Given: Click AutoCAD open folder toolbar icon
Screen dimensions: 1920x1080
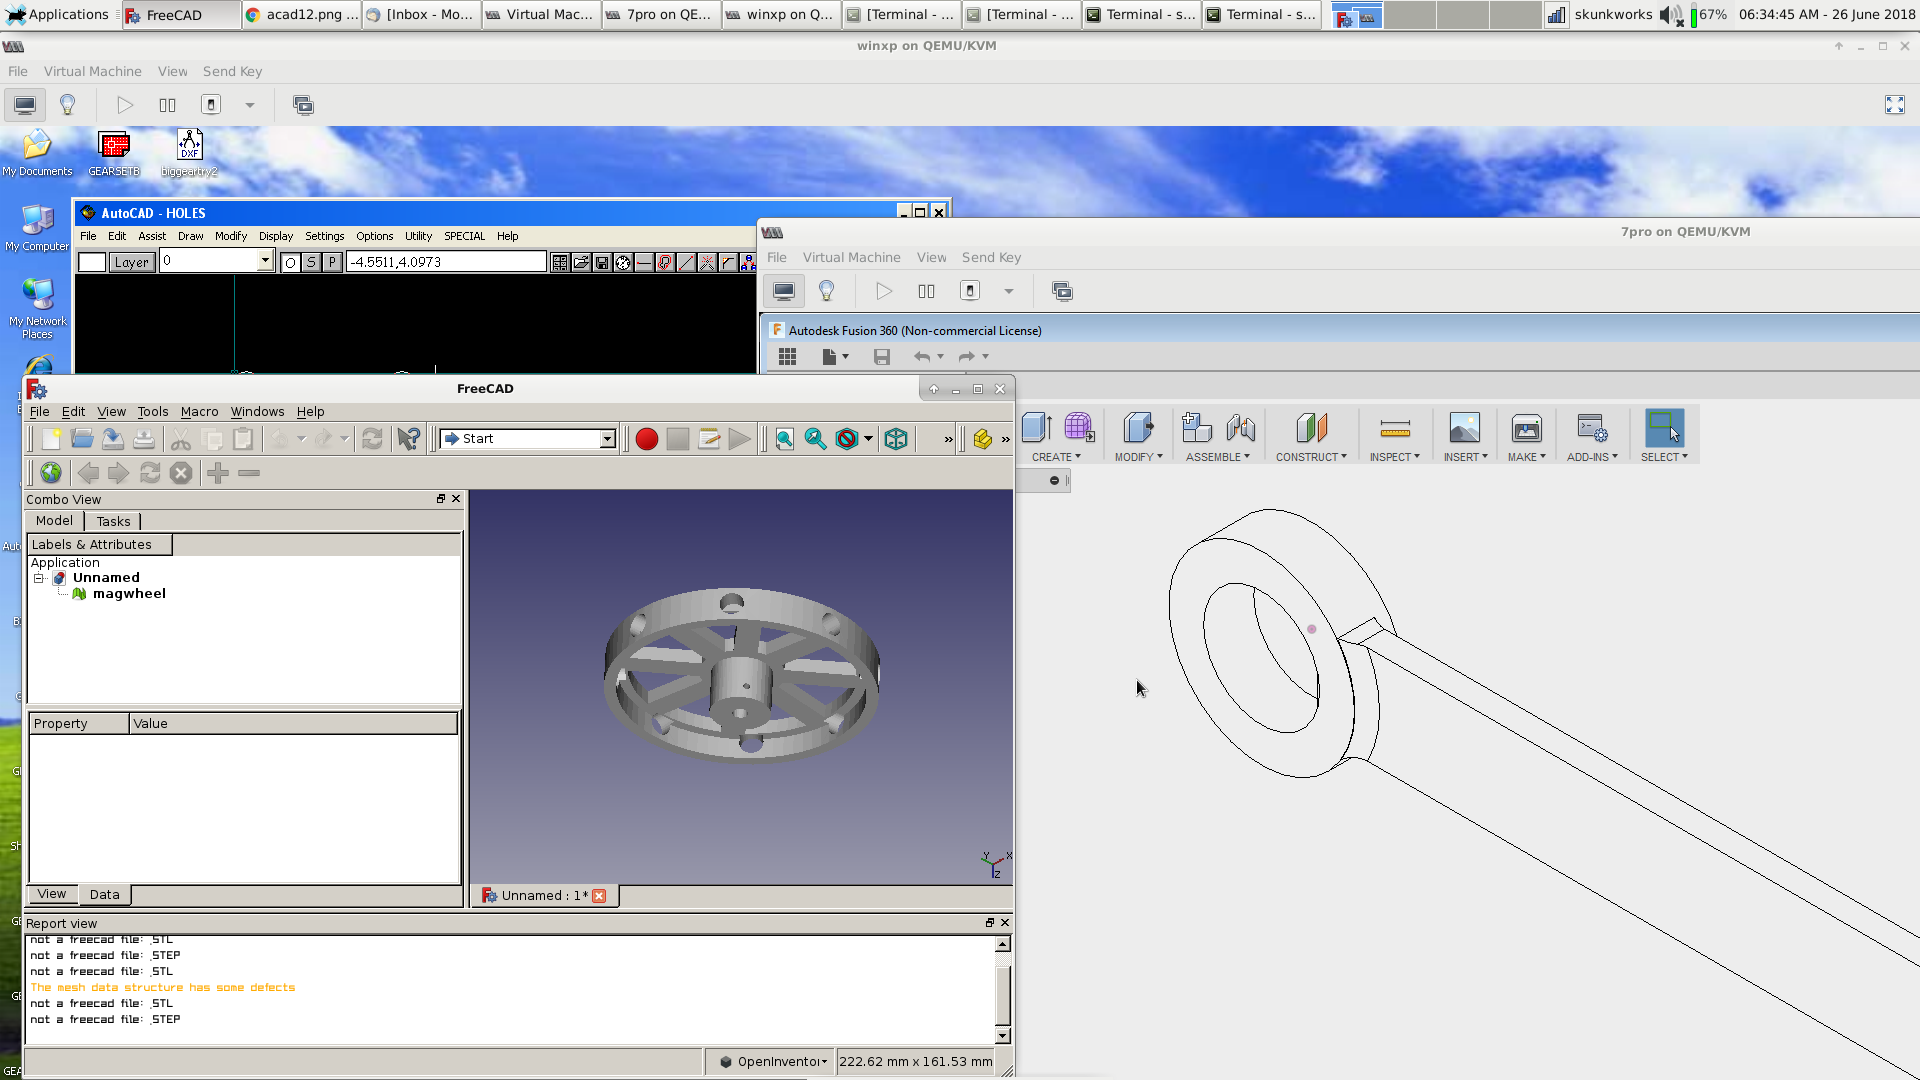Looking at the screenshot, I should click(581, 263).
